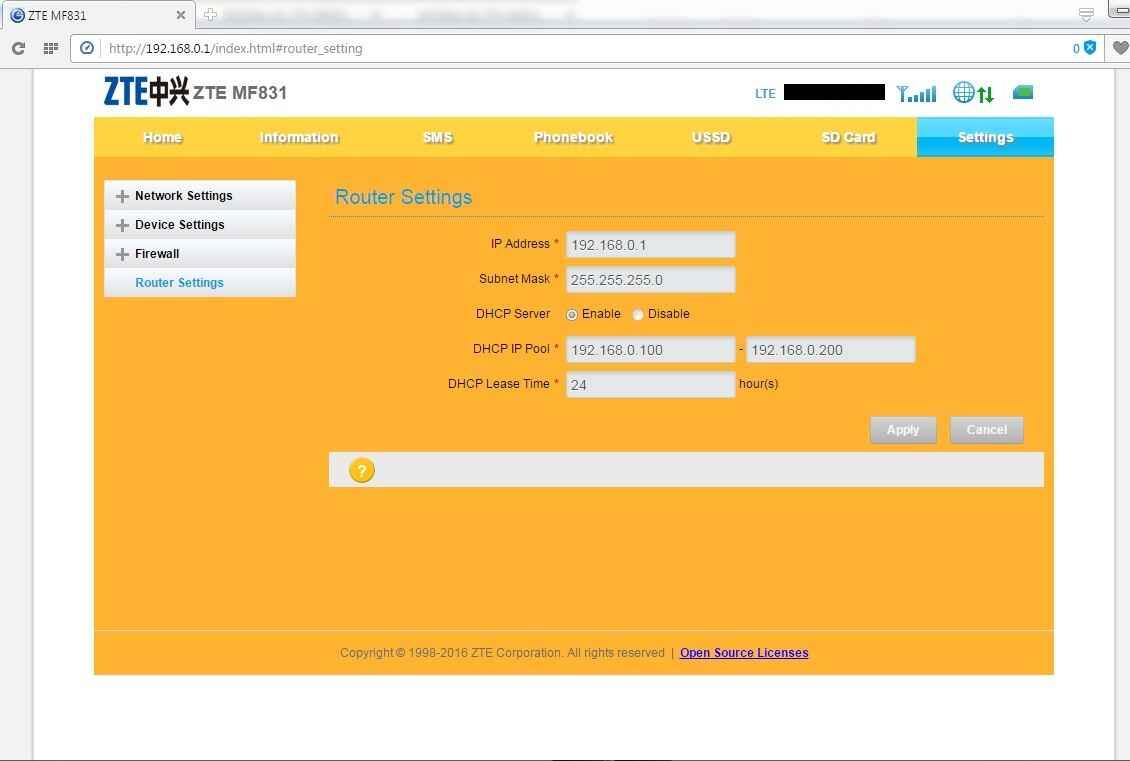1130x761 pixels.
Task: Expand the Network Settings section
Action: pos(200,195)
